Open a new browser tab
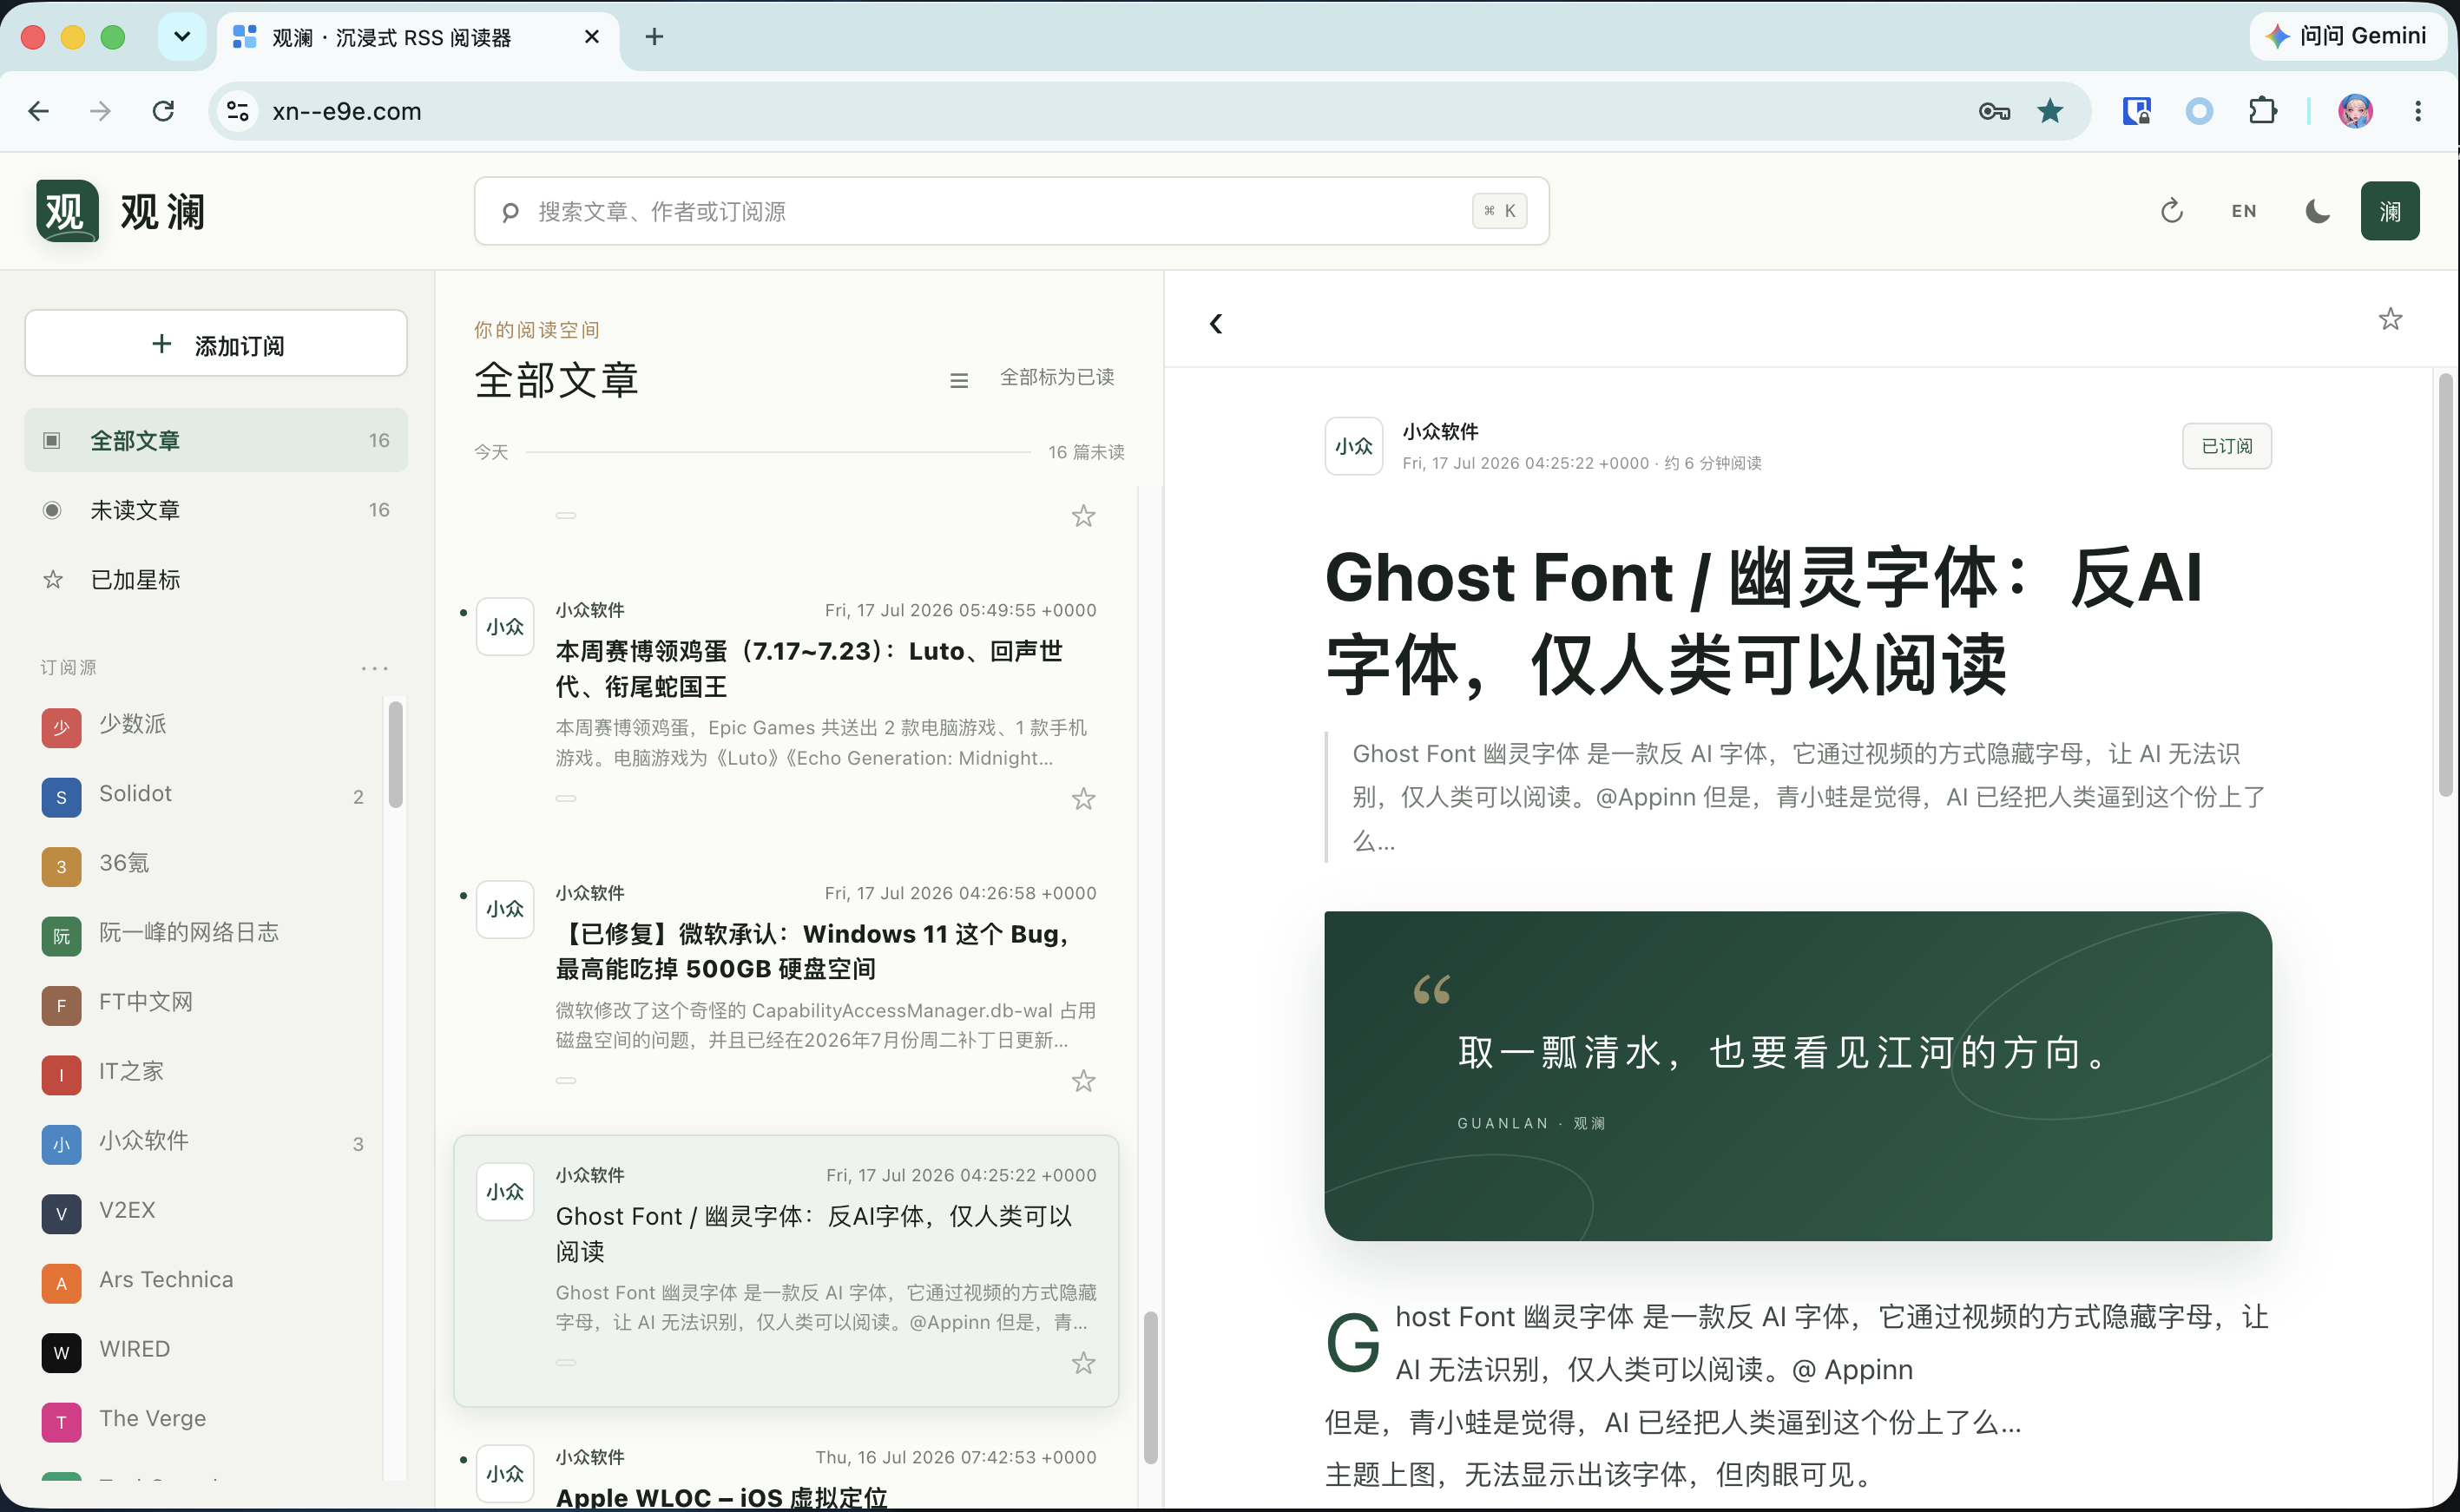 point(654,37)
